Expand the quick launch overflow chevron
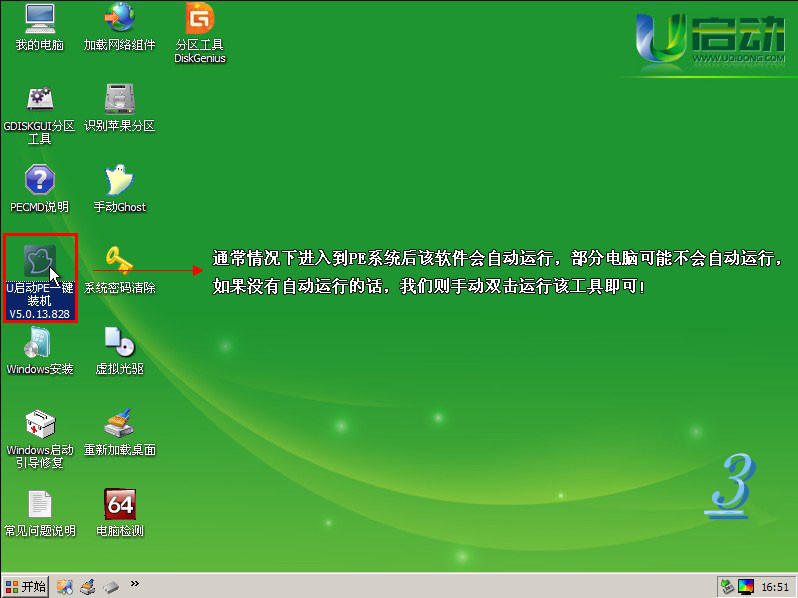798x598 pixels. [135, 583]
